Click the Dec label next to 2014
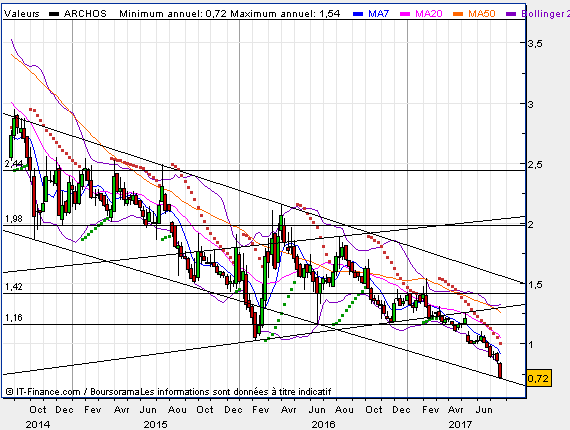This screenshot has height=430, width=570. click(64, 410)
